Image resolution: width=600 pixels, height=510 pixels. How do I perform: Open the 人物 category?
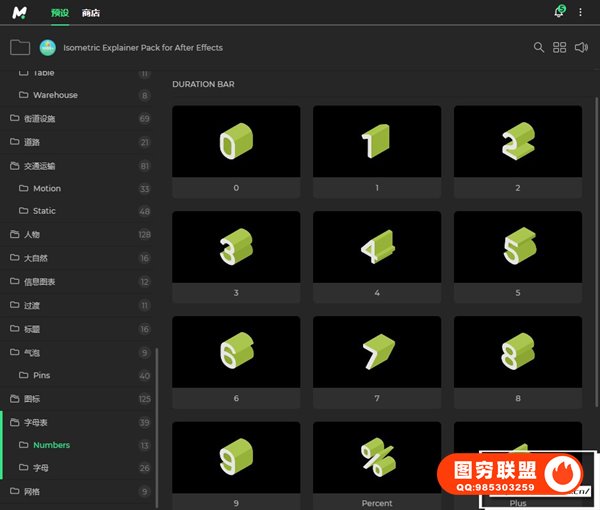[32, 235]
